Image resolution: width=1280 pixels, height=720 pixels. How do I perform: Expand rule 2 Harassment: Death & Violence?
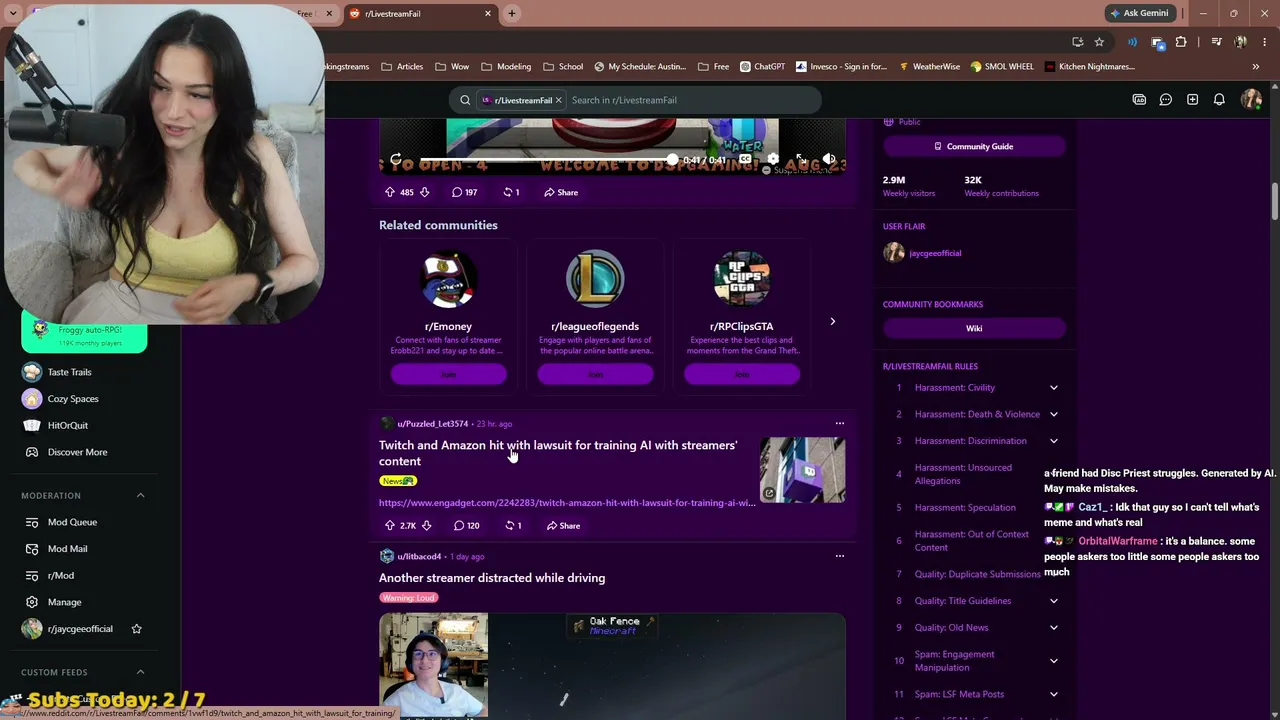[1053, 414]
